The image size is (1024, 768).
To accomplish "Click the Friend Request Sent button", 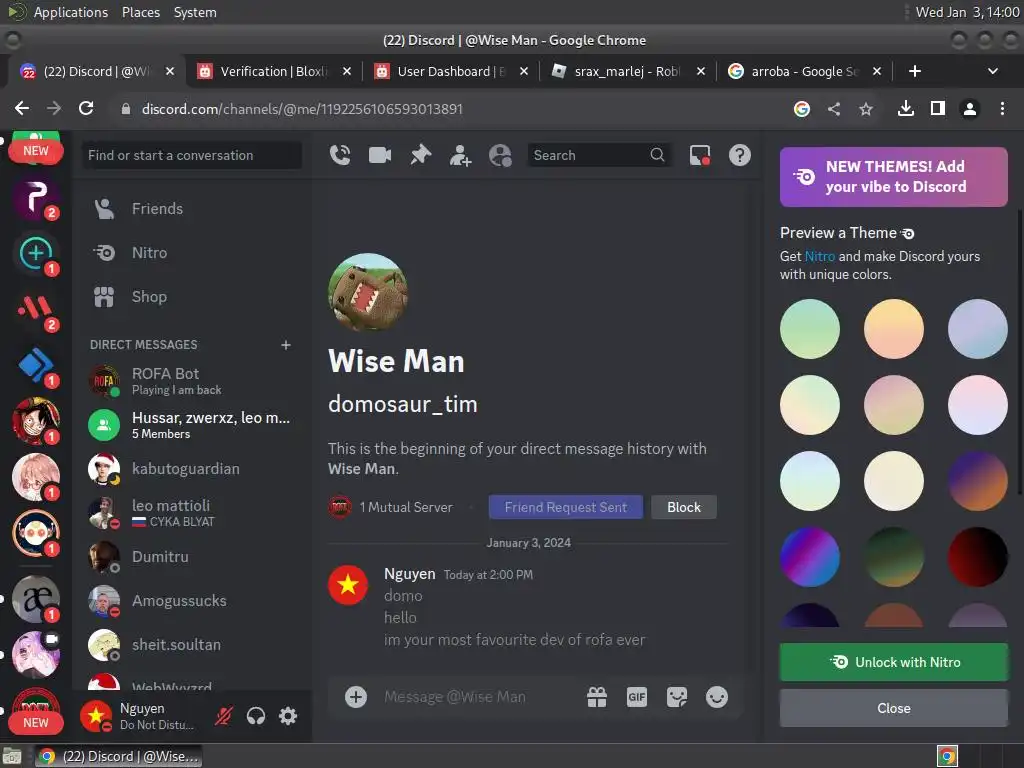I will pyautogui.click(x=566, y=507).
